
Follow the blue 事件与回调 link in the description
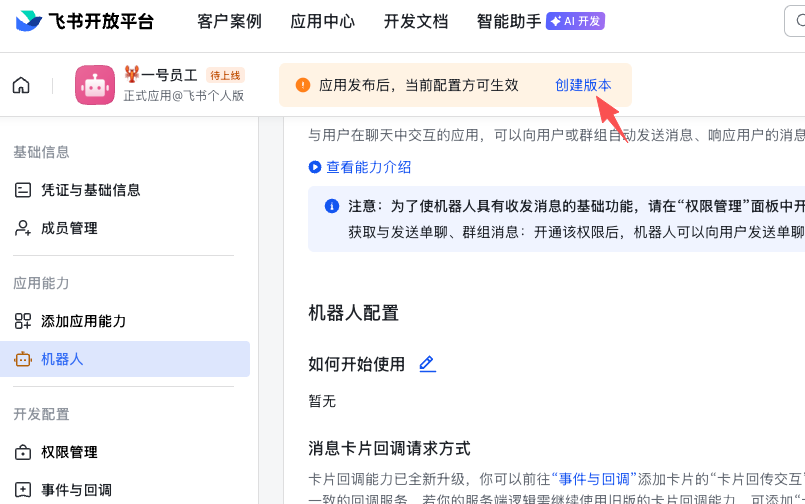coord(594,479)
